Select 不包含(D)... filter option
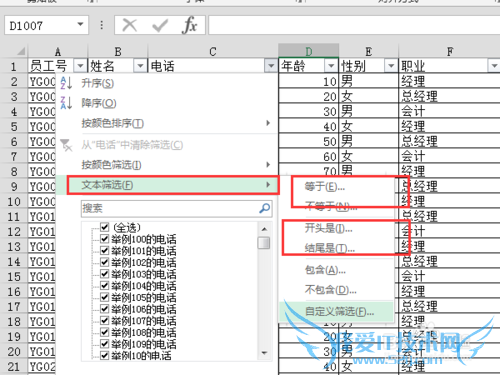 click(x=330, y=290)
